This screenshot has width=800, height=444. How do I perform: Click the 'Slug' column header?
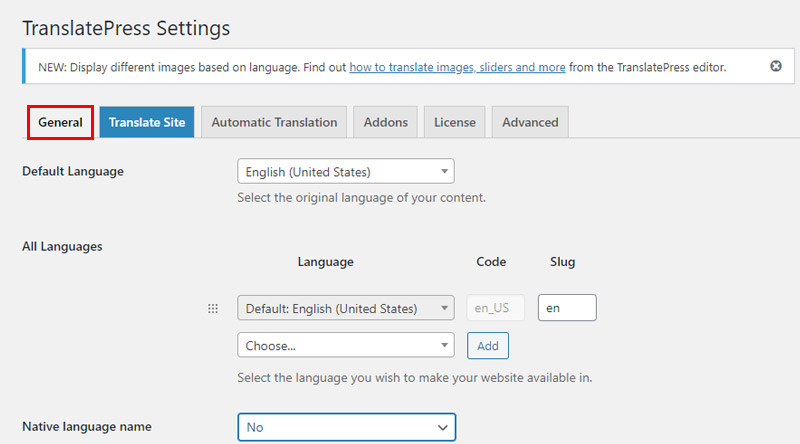[562, 262]
